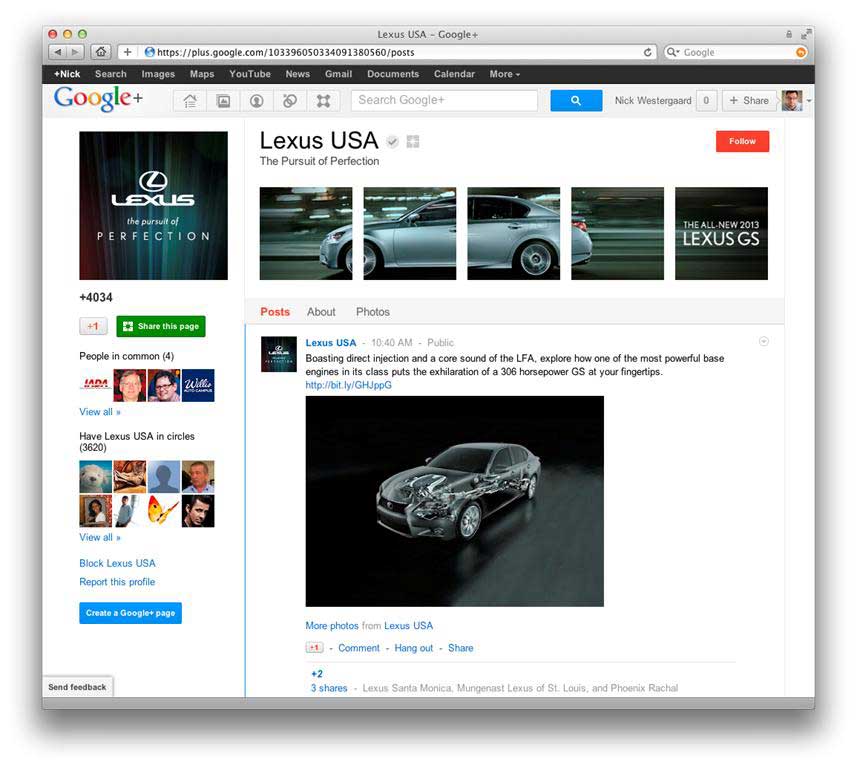Open Maps in the Google bar
Viewport: 857px width, 768px height.
pyautogui.click(x=202, y=74)
